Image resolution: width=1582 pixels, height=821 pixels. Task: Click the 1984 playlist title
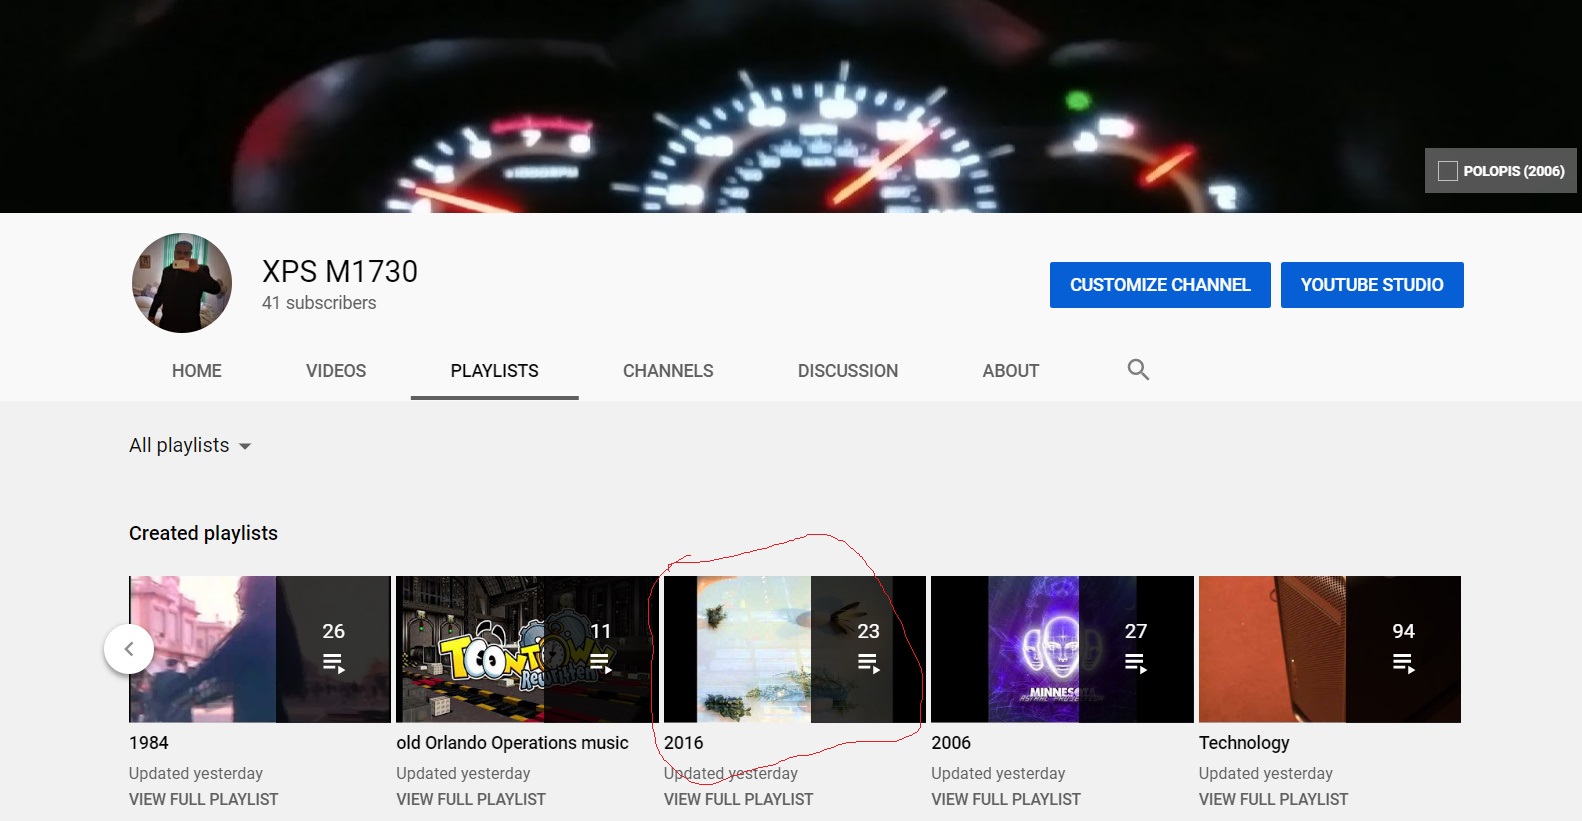149,743
